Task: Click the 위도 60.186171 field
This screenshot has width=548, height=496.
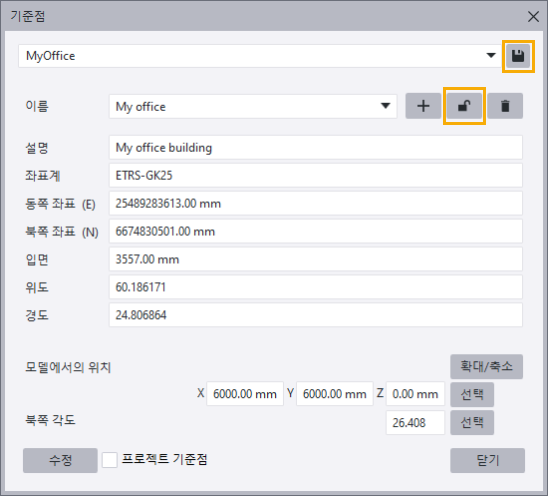Action: (316, 287)
